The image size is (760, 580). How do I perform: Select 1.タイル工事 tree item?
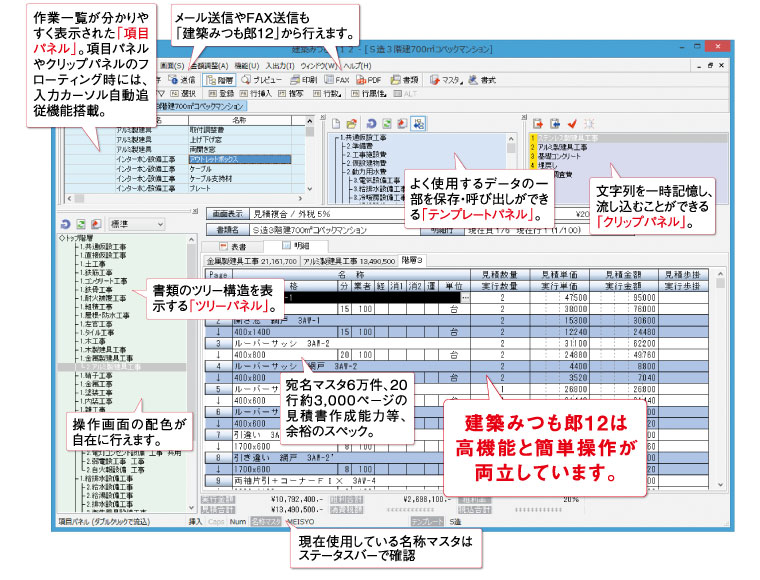(x=96, y=333)
